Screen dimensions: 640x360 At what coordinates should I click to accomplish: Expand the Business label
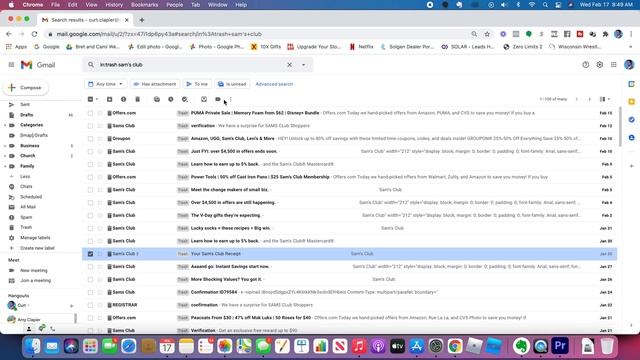point(5,146)
